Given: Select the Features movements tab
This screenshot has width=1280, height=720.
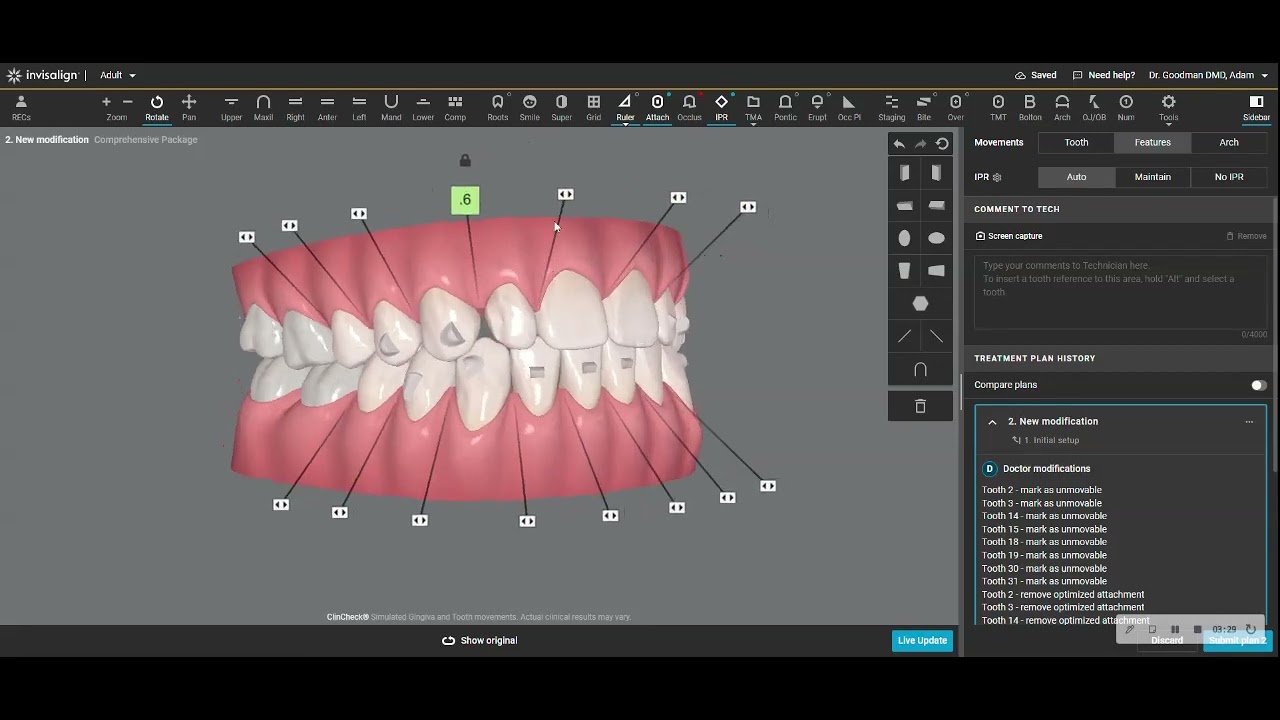Looking at the screenshot, I should tap(1152, 142).
